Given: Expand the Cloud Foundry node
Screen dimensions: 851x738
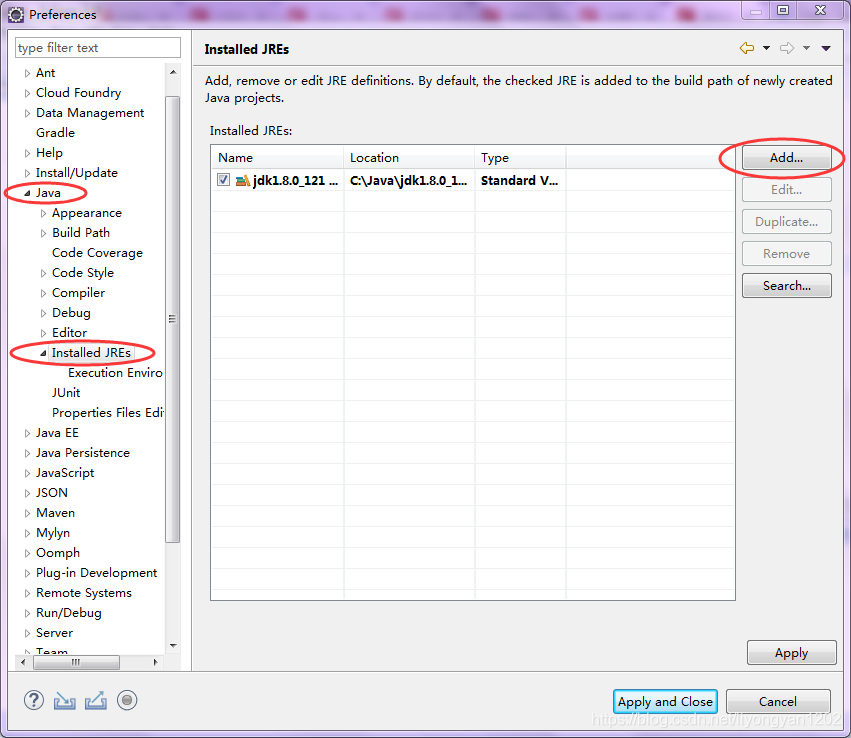Looking at the screenshot, I should point(27,93).
